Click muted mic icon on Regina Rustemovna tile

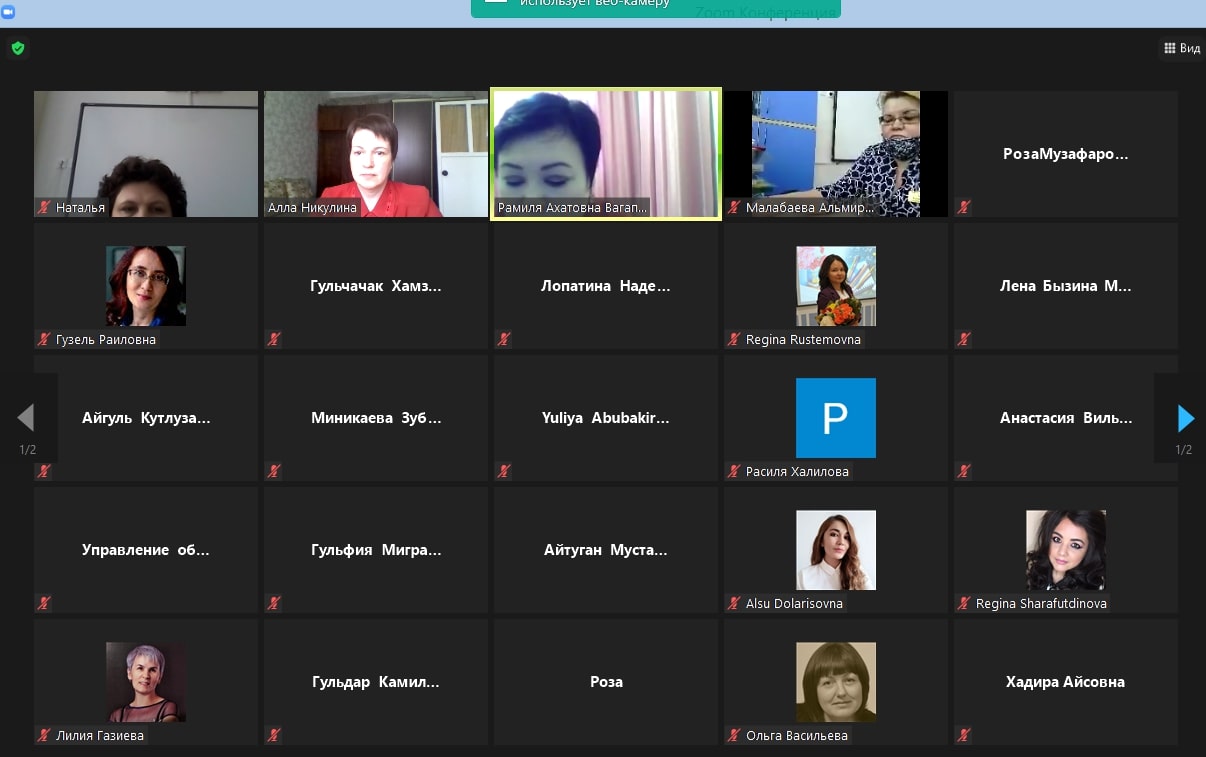(734, 340)
